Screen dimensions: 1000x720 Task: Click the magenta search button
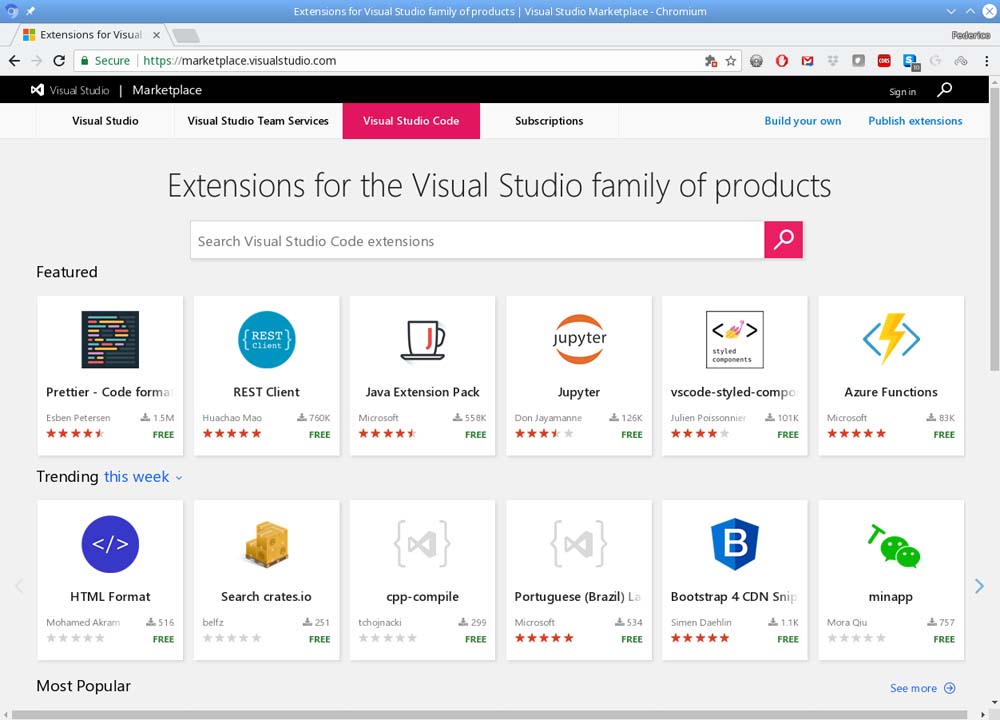point(783,240)
